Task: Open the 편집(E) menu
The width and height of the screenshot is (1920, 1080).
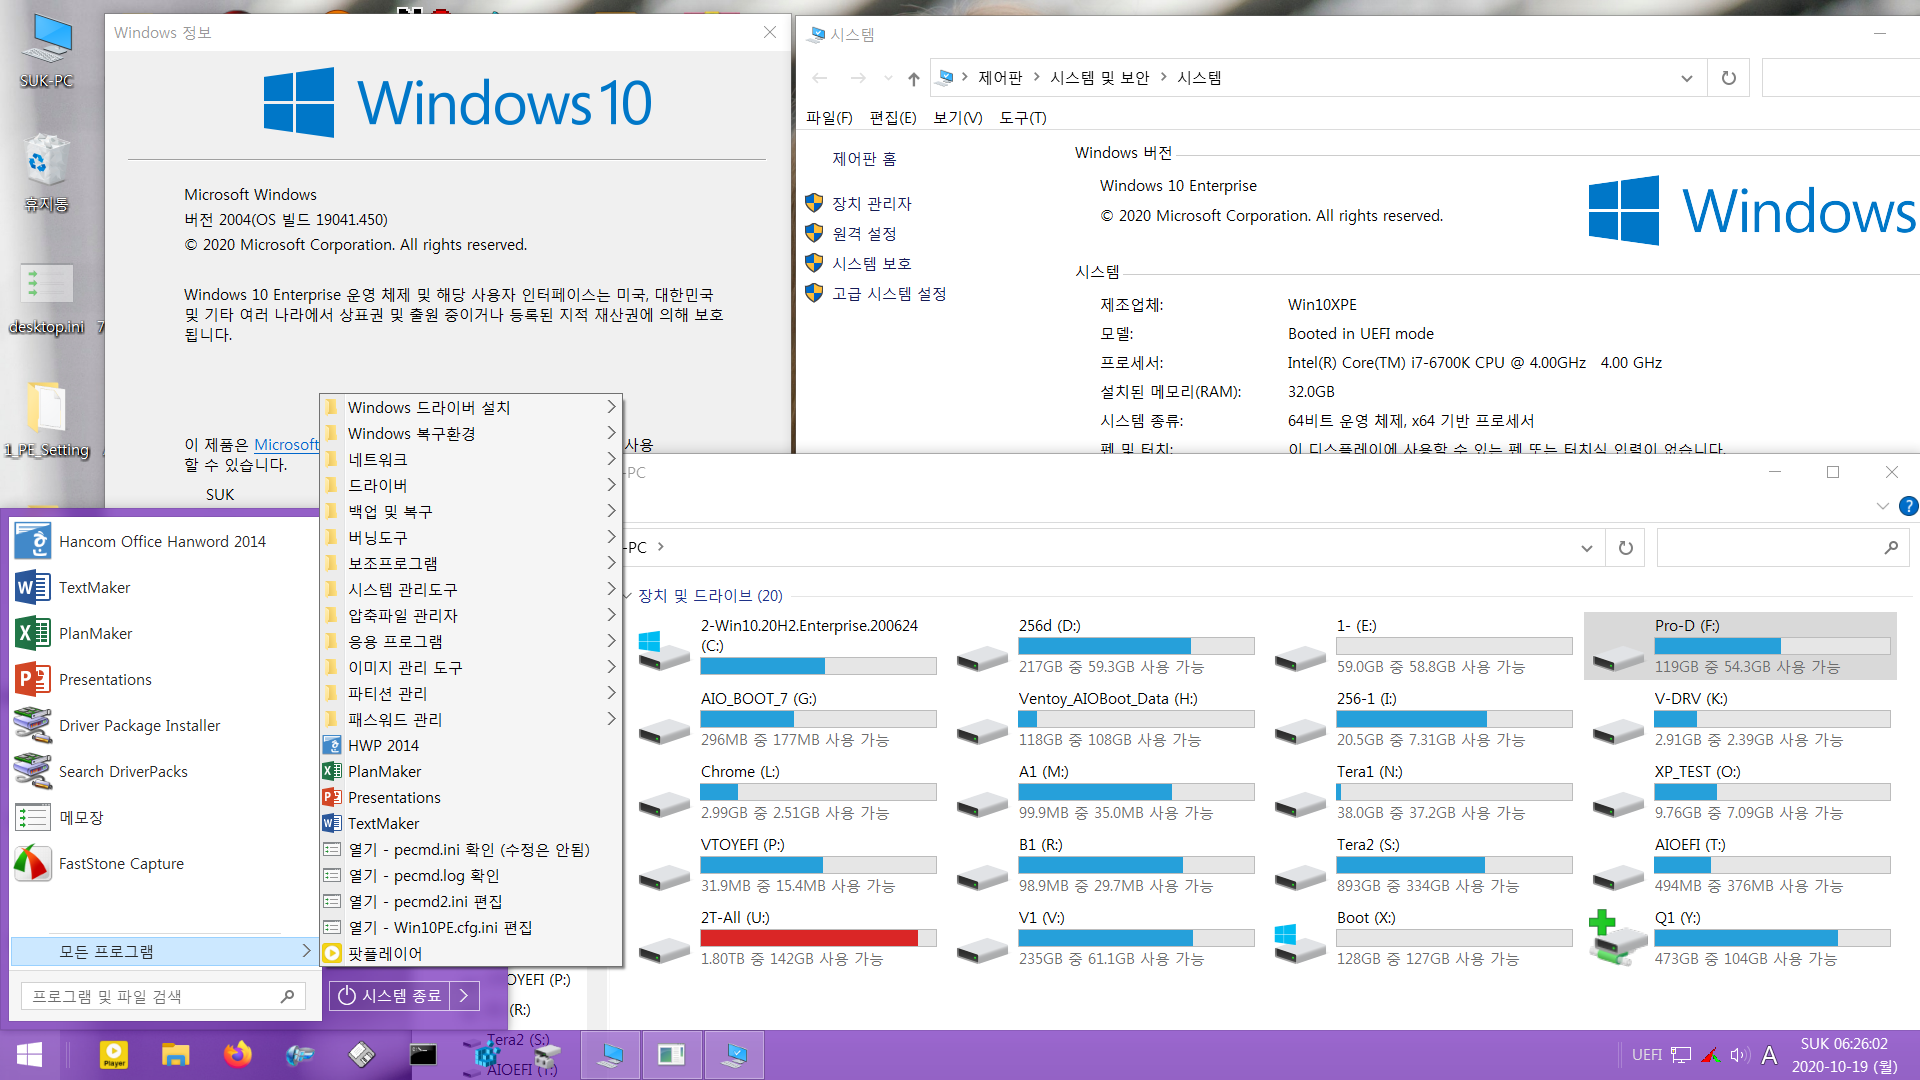Action: (893, 118)
